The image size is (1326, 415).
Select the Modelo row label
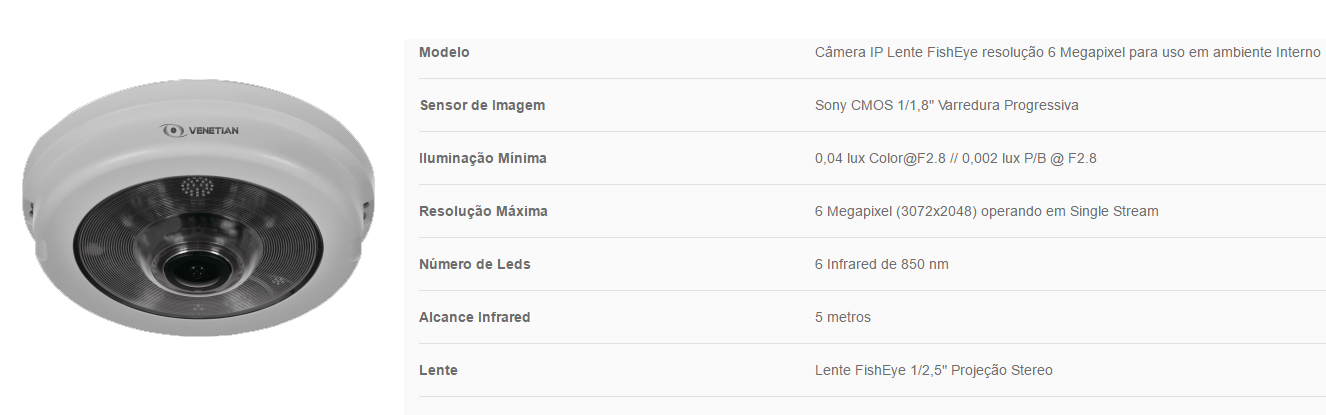(444, 52)
